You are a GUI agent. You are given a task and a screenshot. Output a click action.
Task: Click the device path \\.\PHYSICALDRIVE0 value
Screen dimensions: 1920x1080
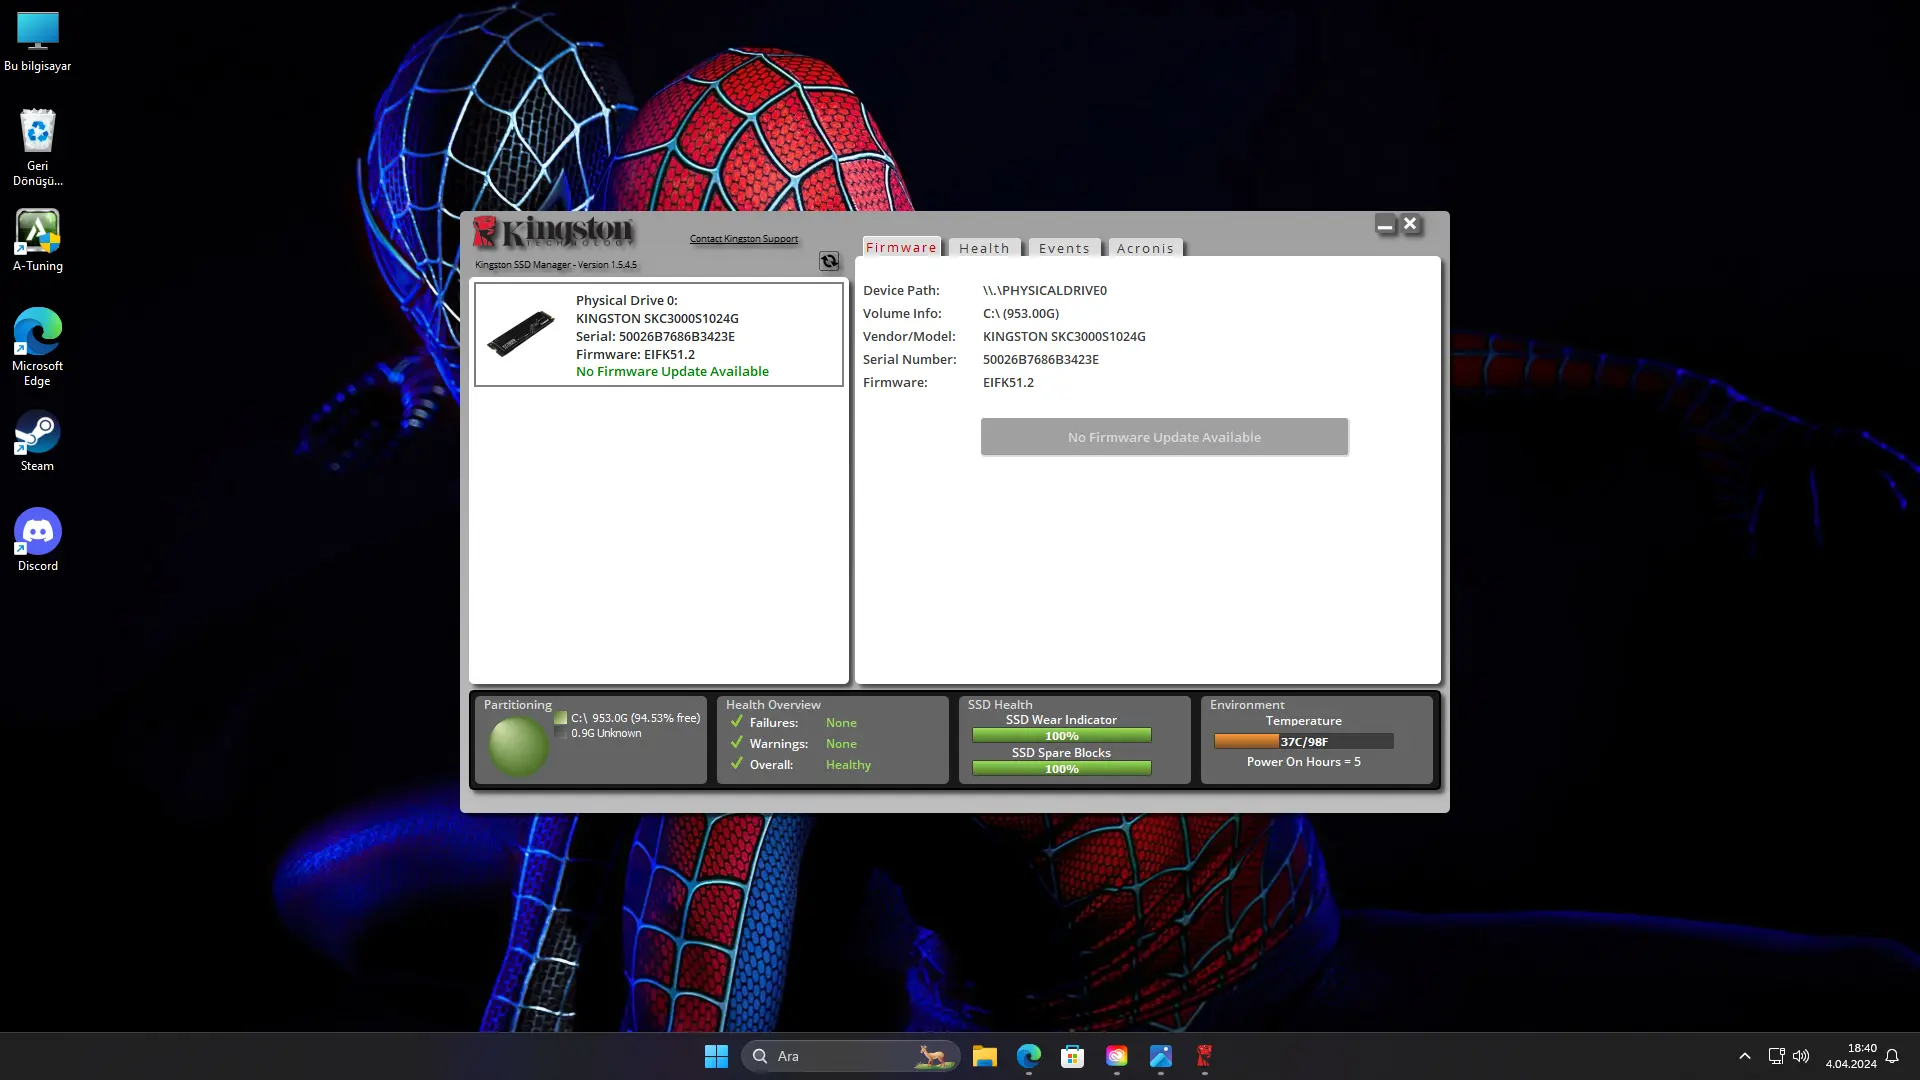1044,290
